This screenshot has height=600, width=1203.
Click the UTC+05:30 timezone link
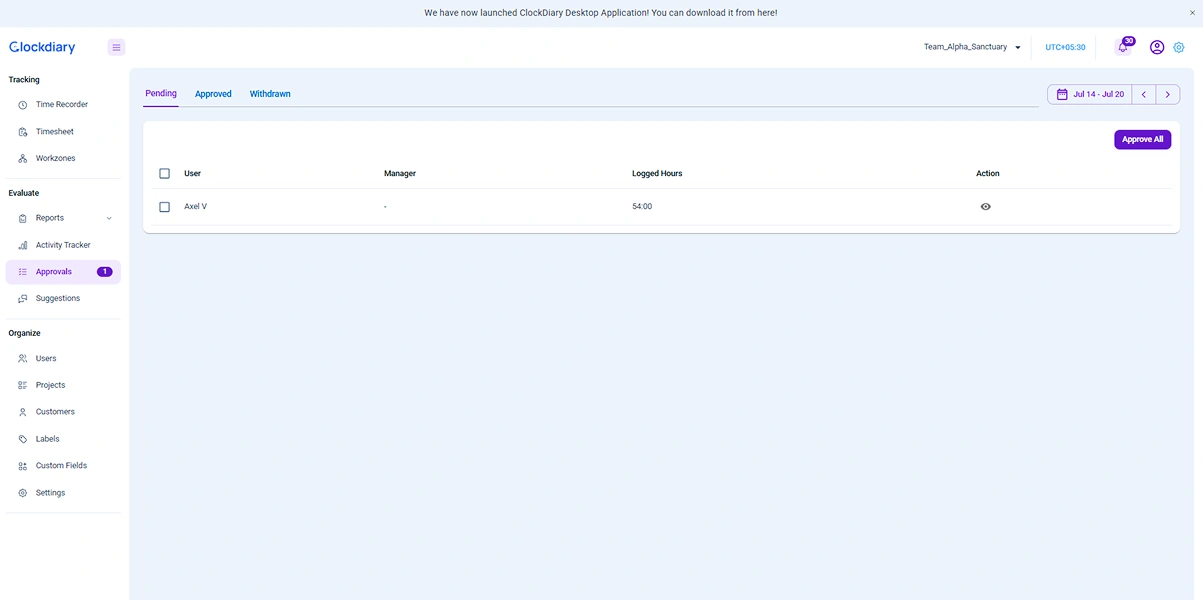(x=1065, y=47)
